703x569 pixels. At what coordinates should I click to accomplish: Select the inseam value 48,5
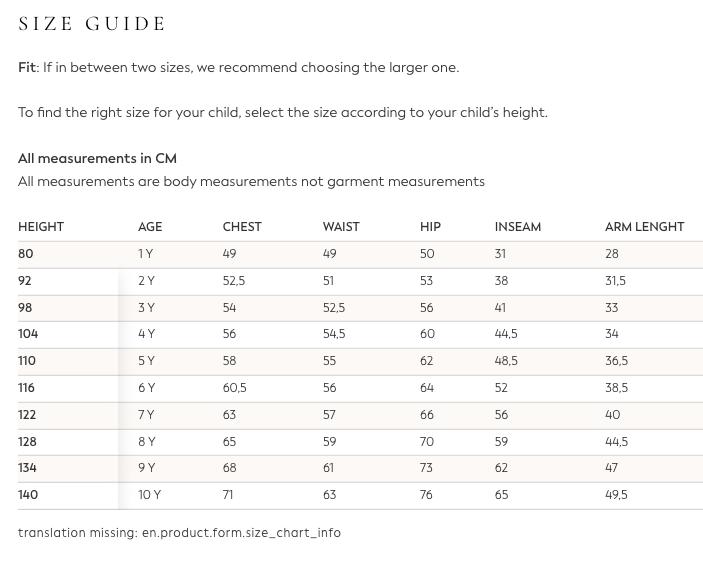pyautogui.click(x=506, y=361)
